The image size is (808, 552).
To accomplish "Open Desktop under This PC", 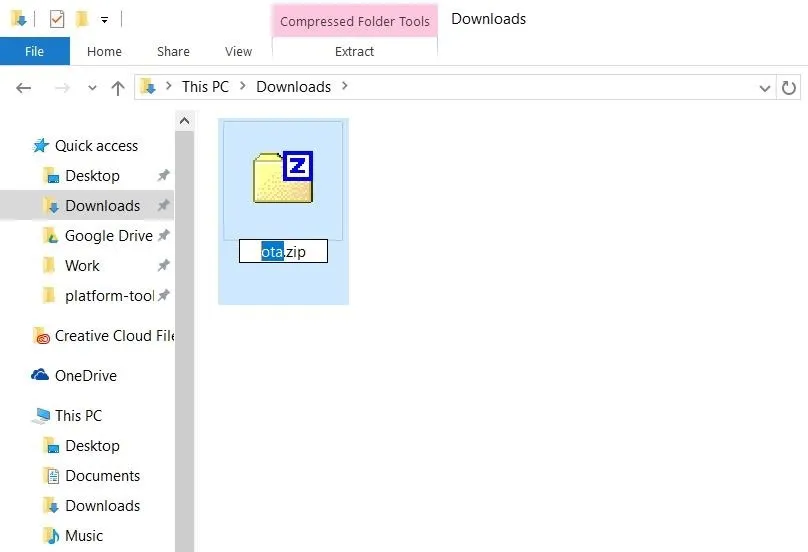I will click(92, 446).
